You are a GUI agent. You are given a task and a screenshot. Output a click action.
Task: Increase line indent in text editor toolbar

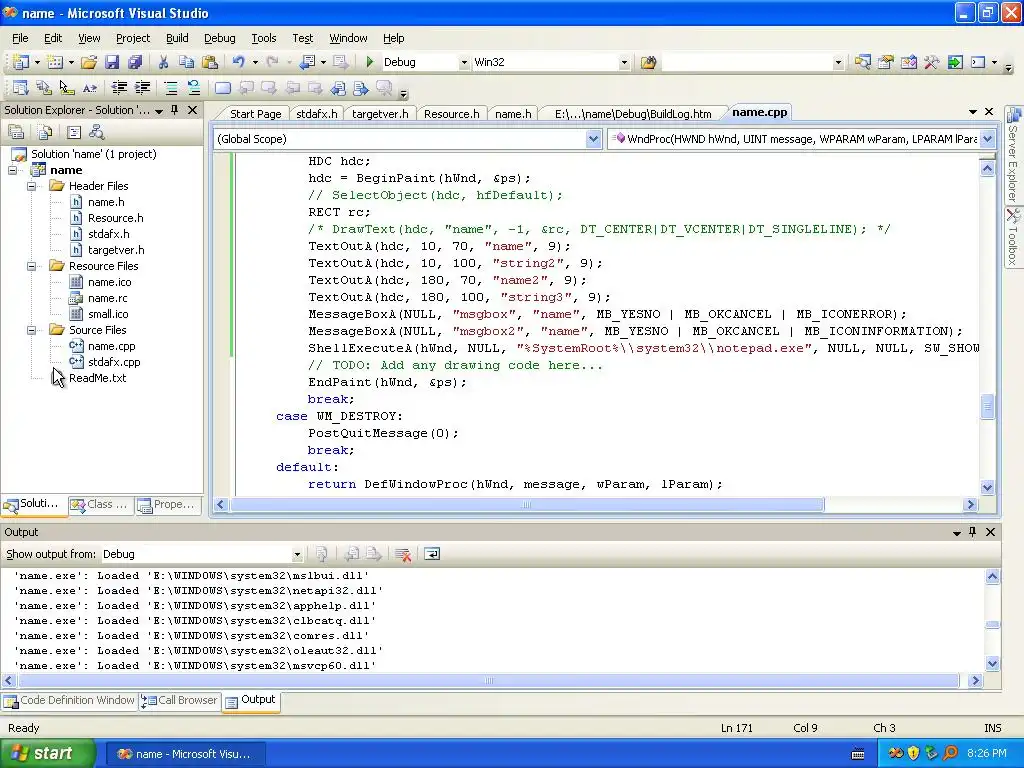[142, 88]
